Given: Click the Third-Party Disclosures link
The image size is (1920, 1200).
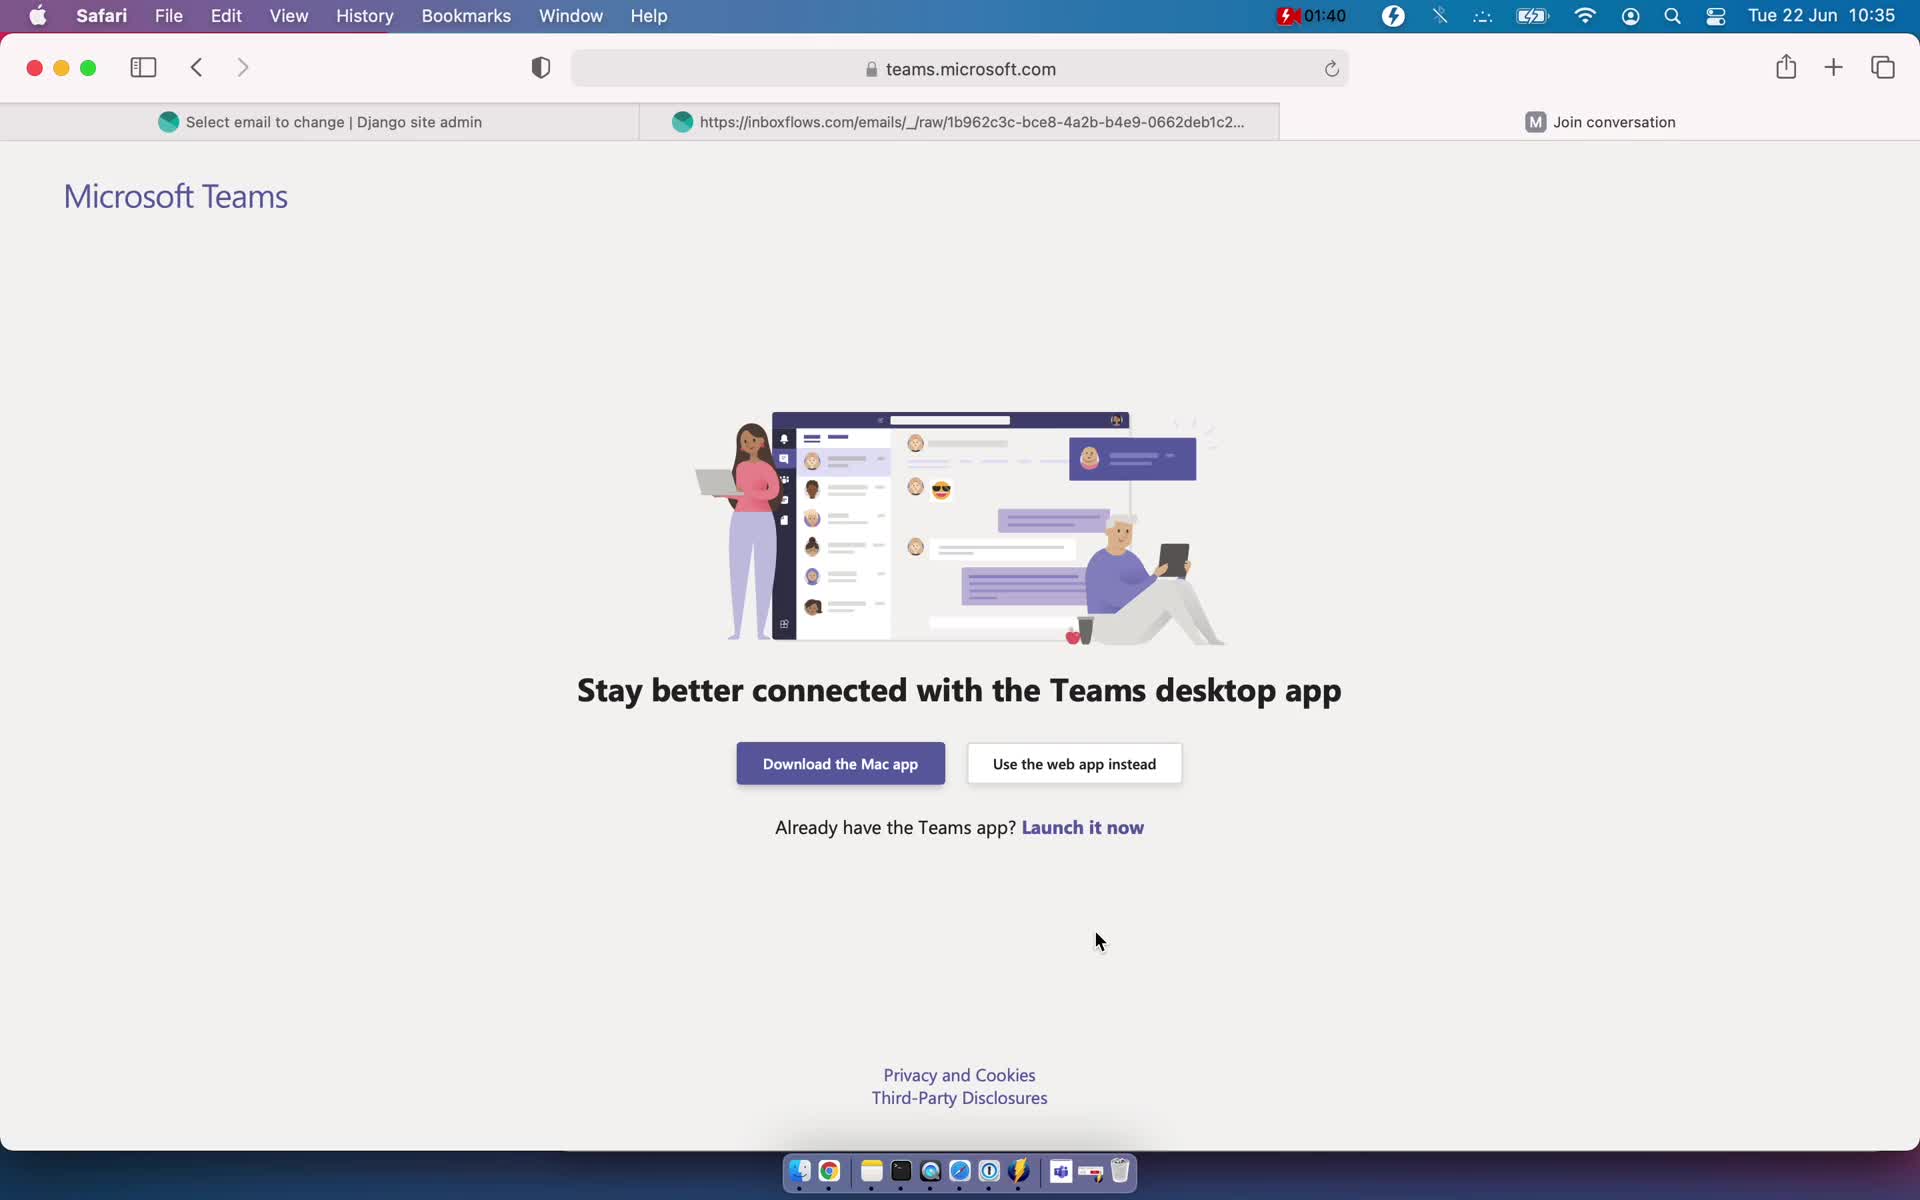Looking at the screenshot, I should [959, 1096].
